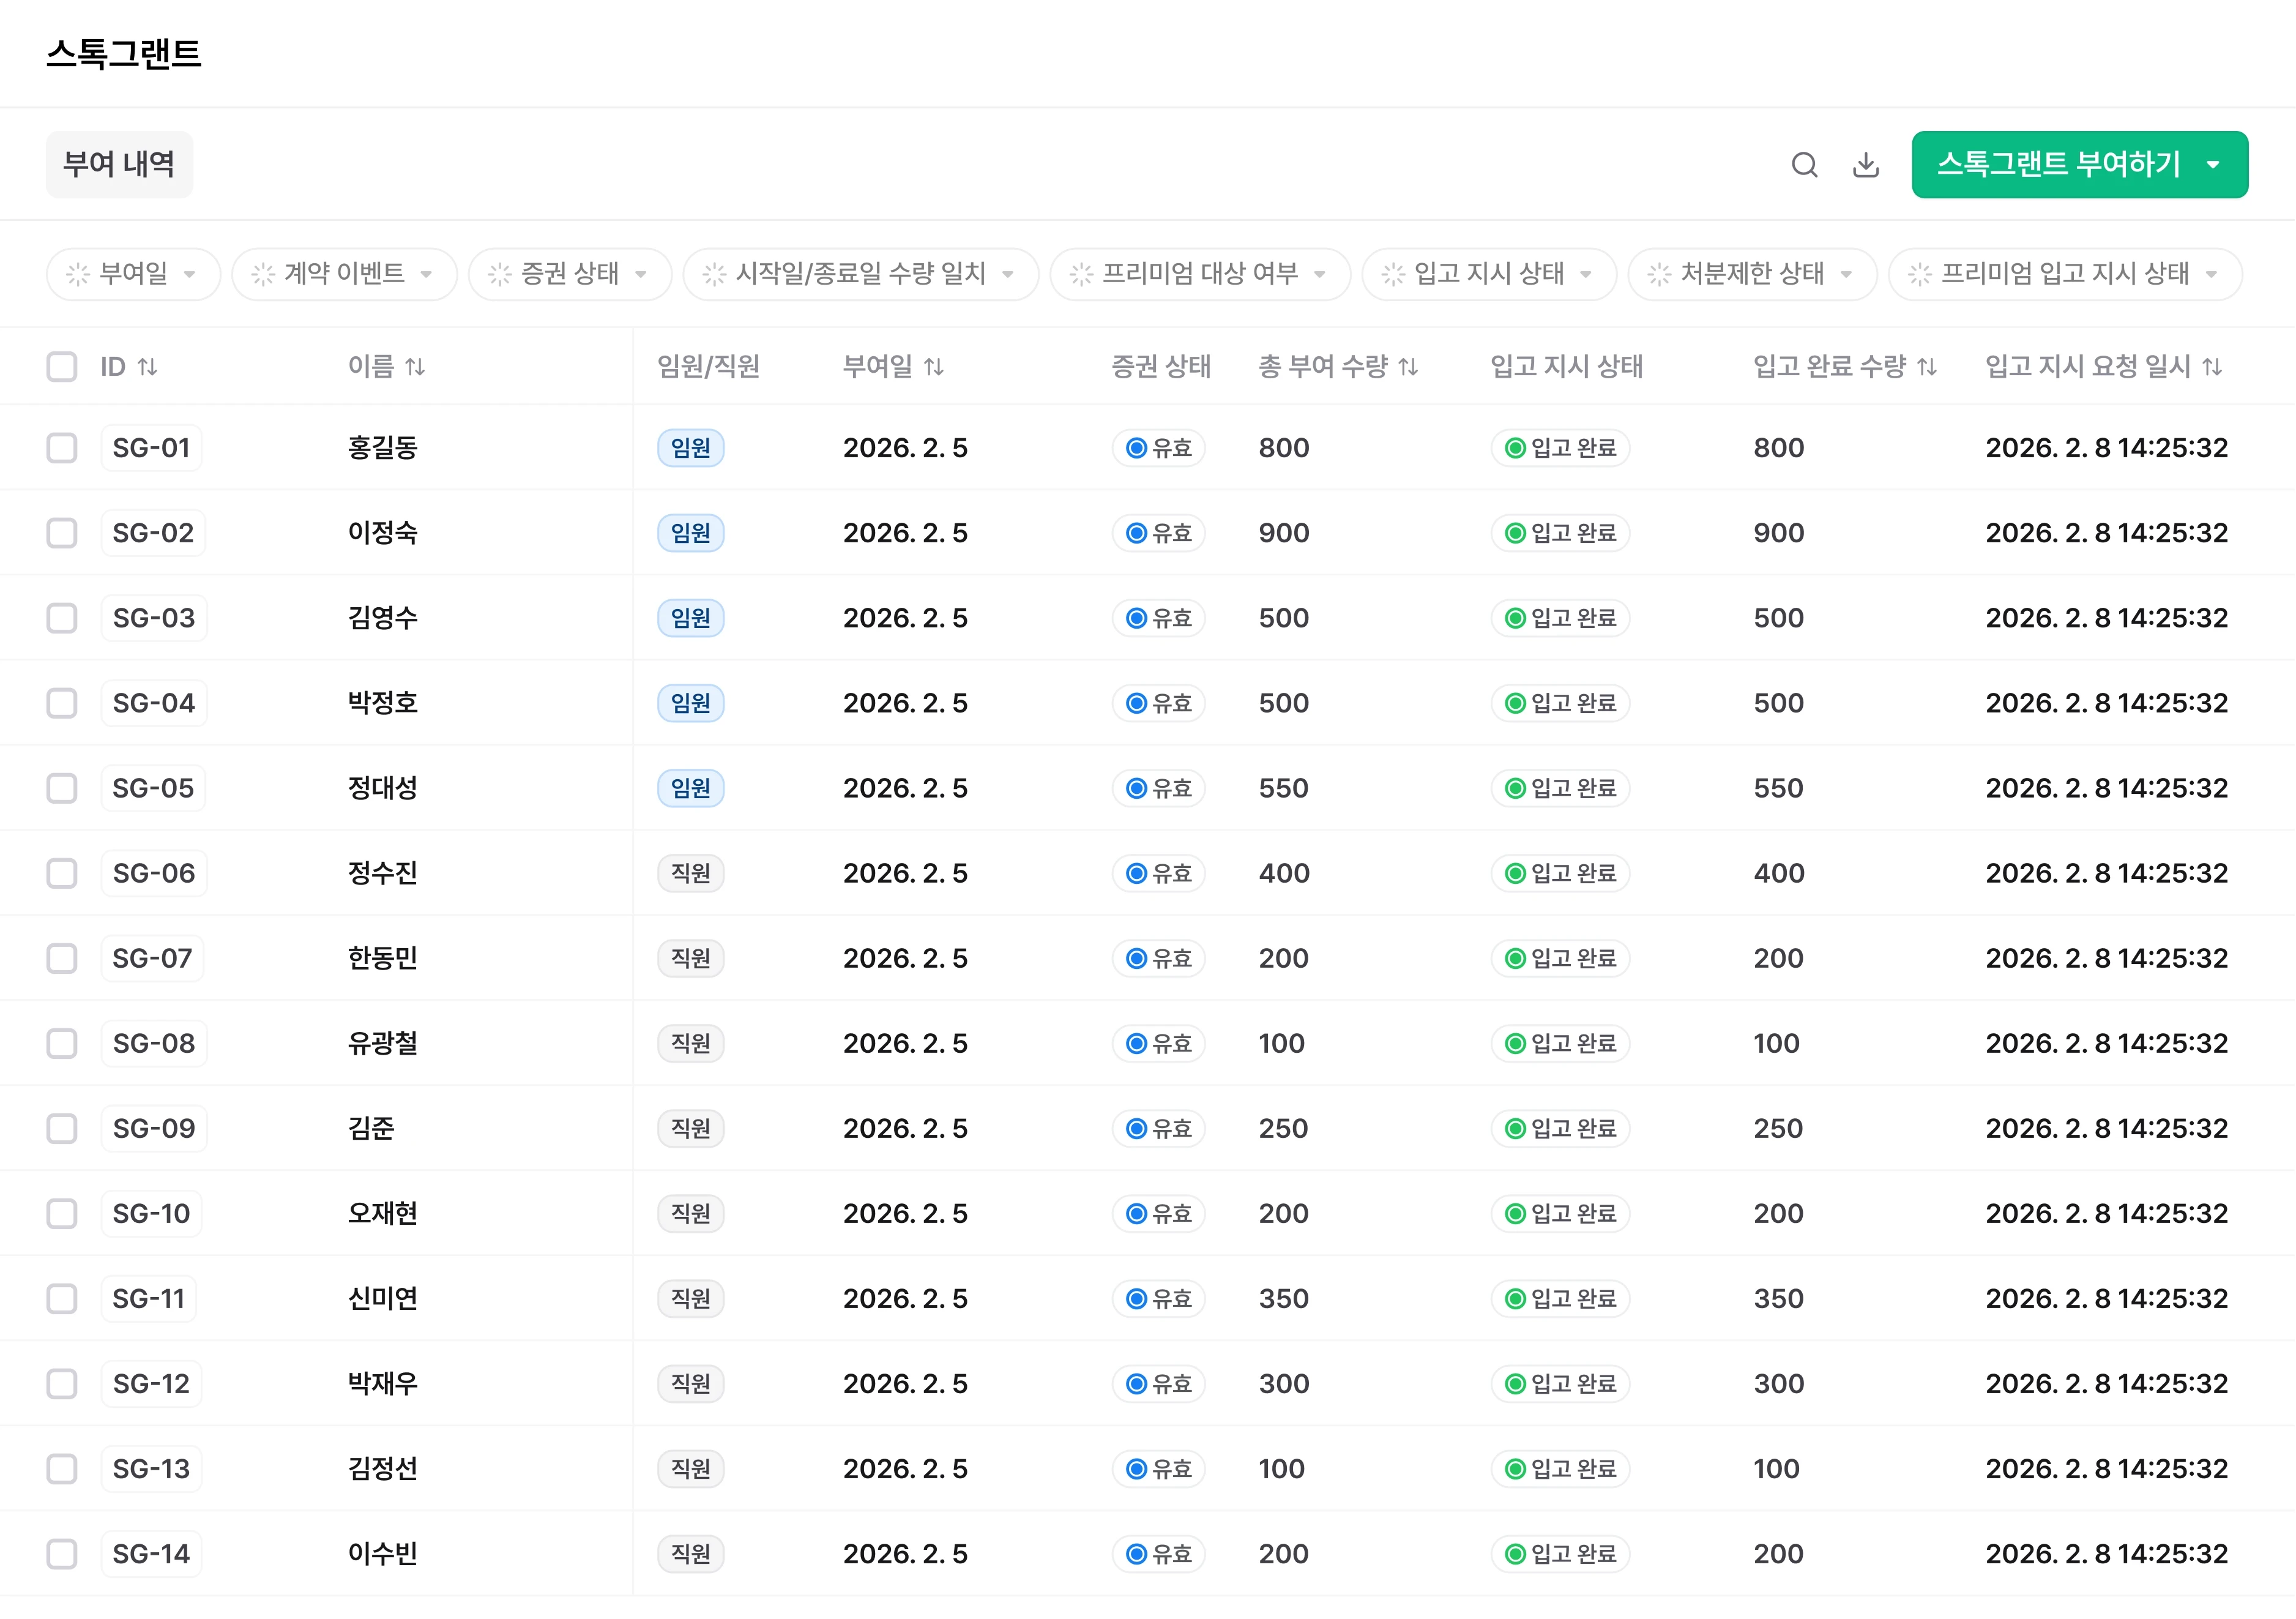Open the 프리미엄 대상 여부 filter
Viewport: 2296px width, 1619px height.
tap(1200, 274)
